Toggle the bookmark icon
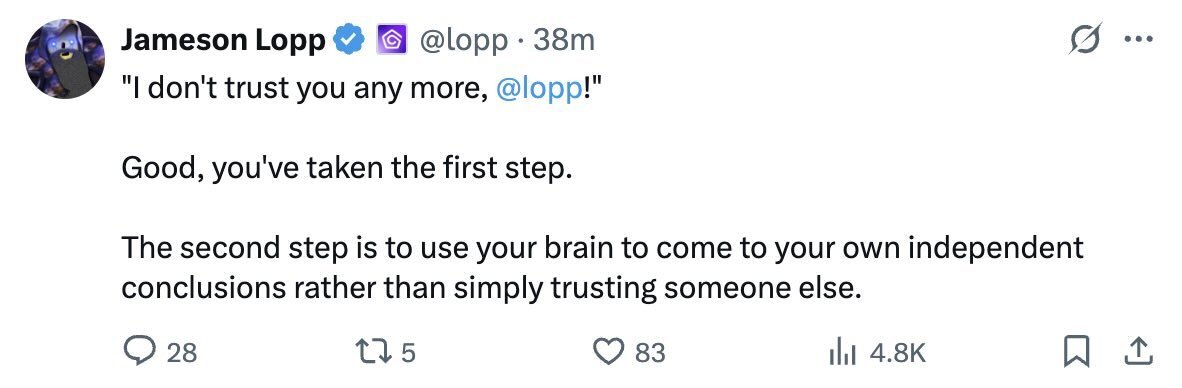The width and height of the screenshot is (1182, 388). (1078, 353)
